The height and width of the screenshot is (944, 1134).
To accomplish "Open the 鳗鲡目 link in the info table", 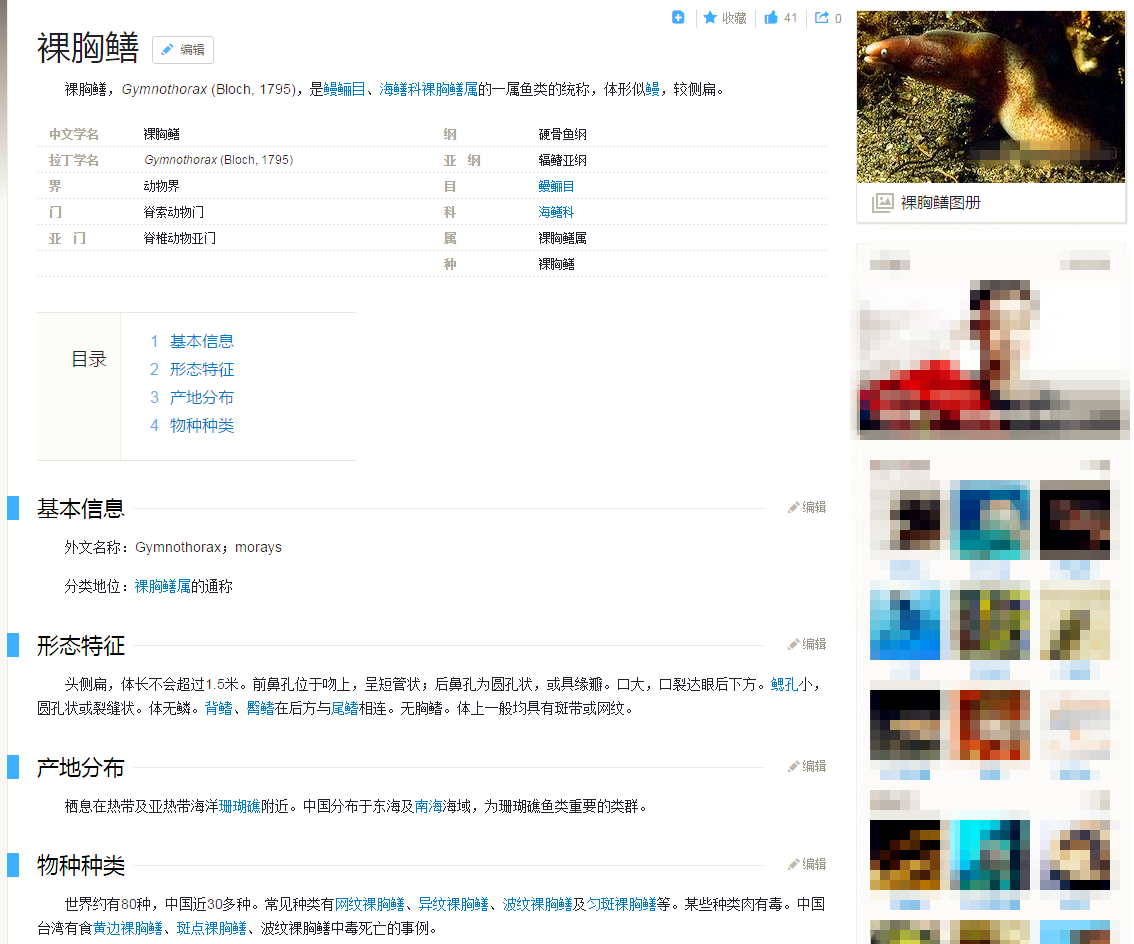I will click(556, 186).
